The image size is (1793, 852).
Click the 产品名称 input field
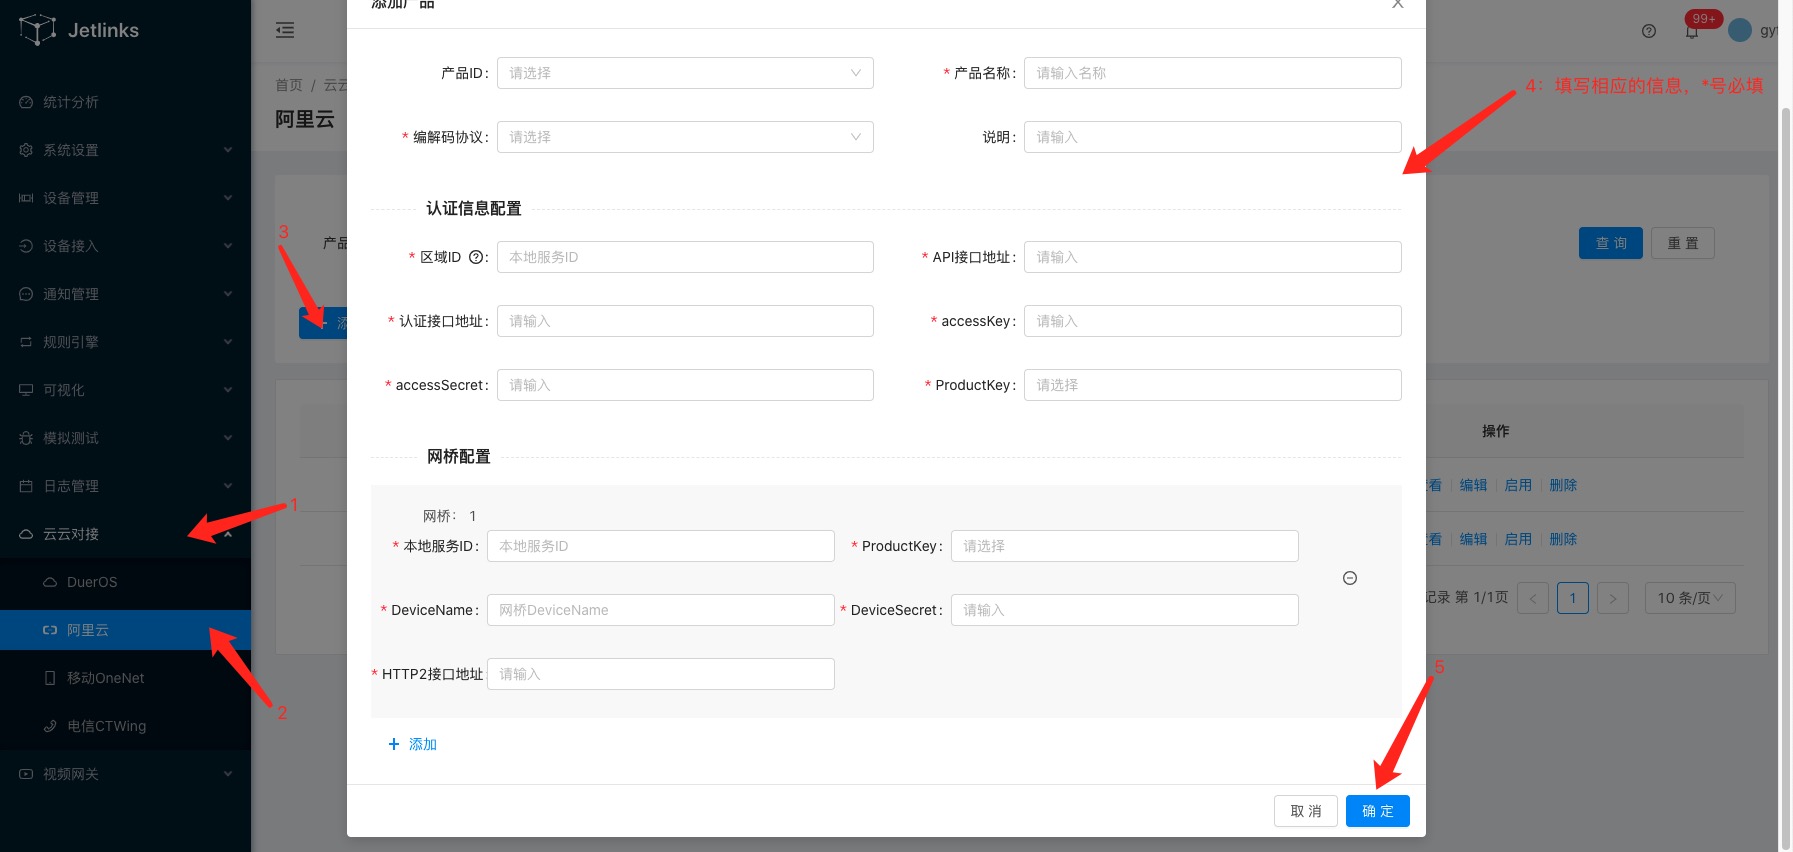pos(1212,73)
